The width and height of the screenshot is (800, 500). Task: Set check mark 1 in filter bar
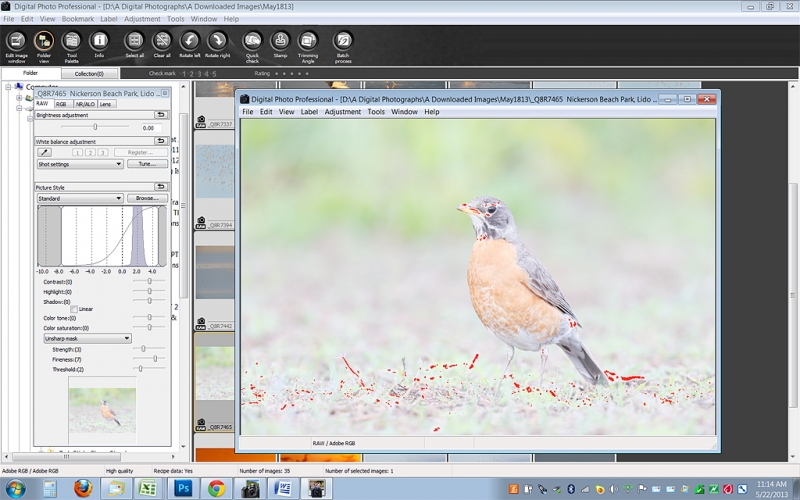tap(185, 74)
